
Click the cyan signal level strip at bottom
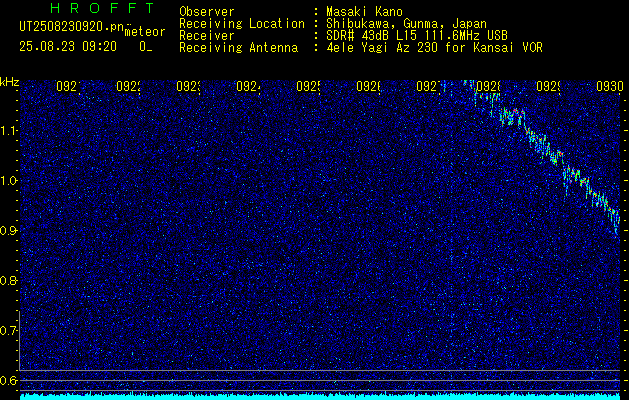click(321, 397)
